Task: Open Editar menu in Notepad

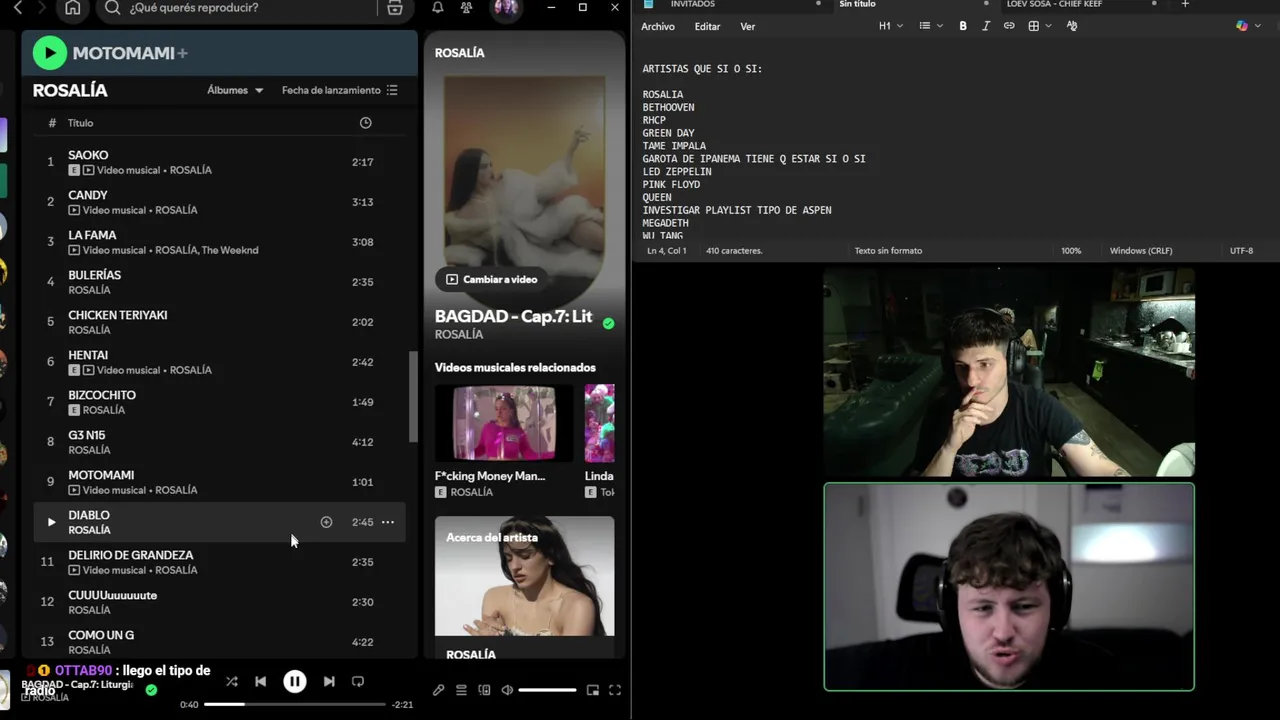Action: coord(708,27)
